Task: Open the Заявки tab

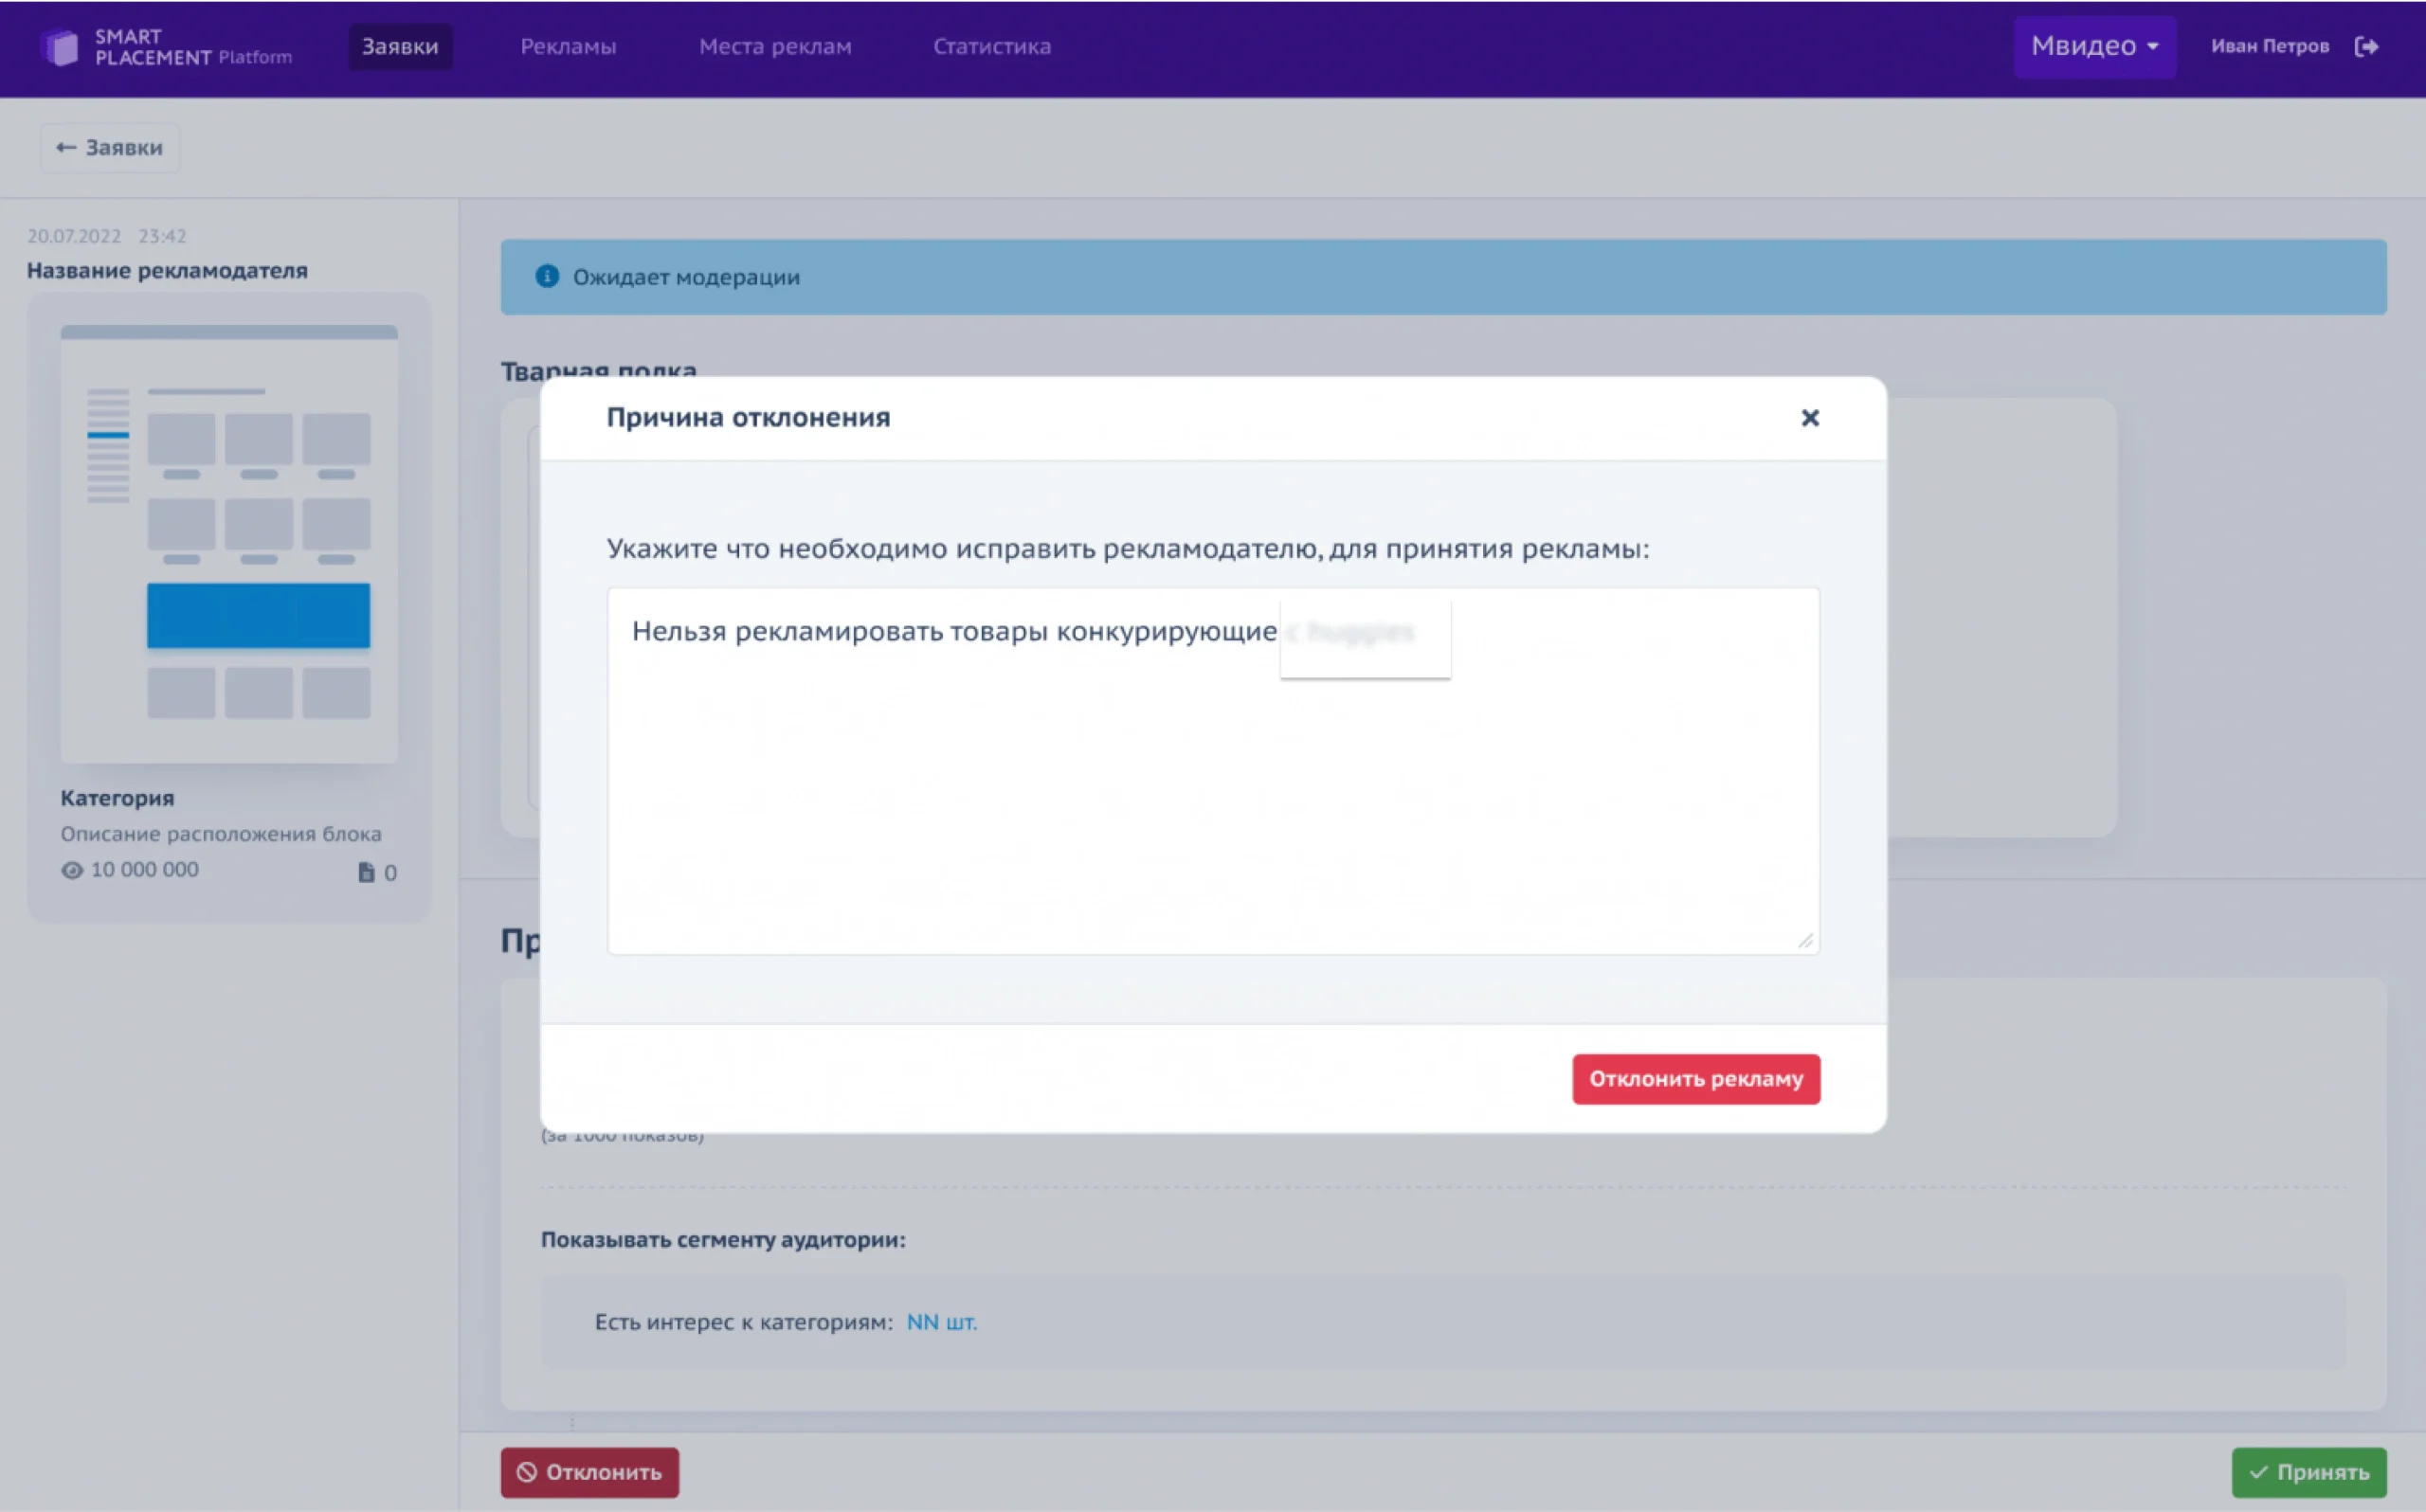Action: point(400,46)
